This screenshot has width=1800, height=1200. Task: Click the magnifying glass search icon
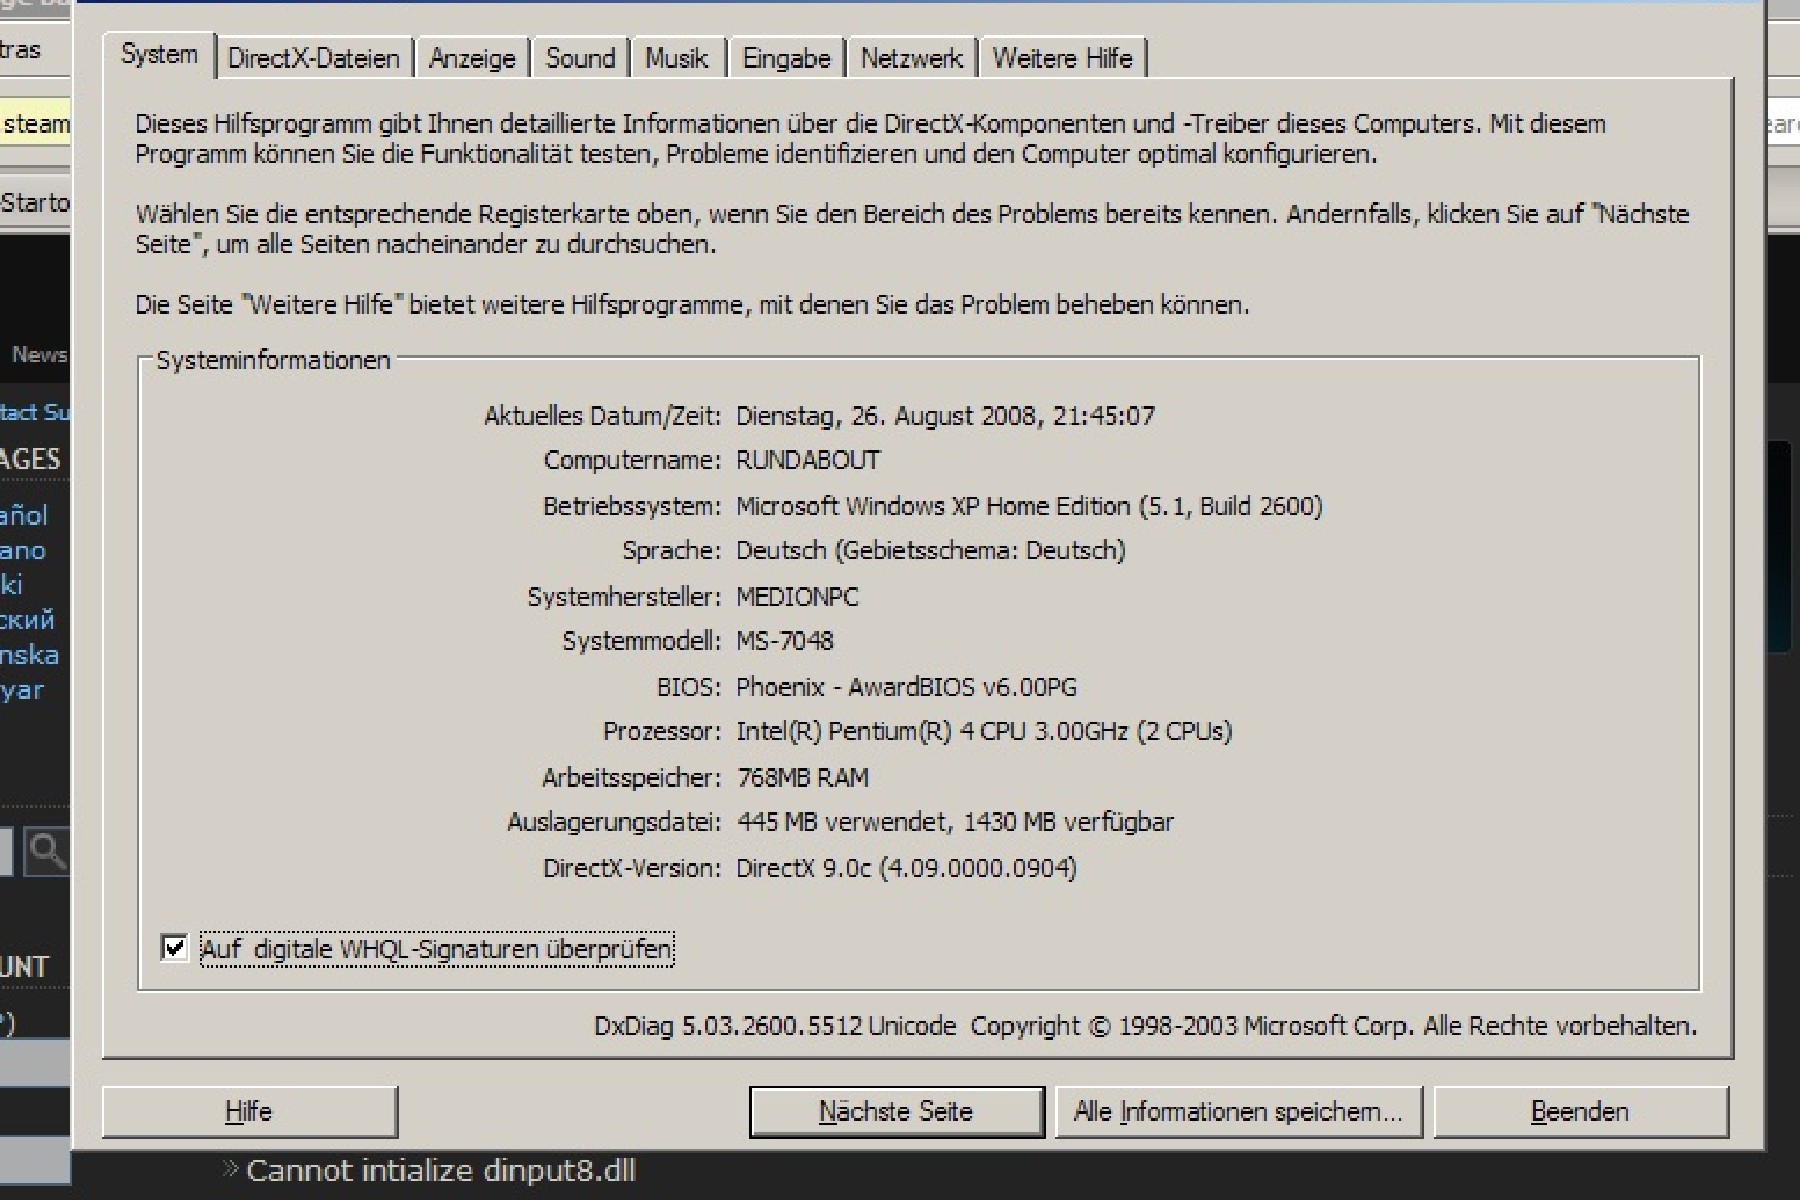click(46, 852)
